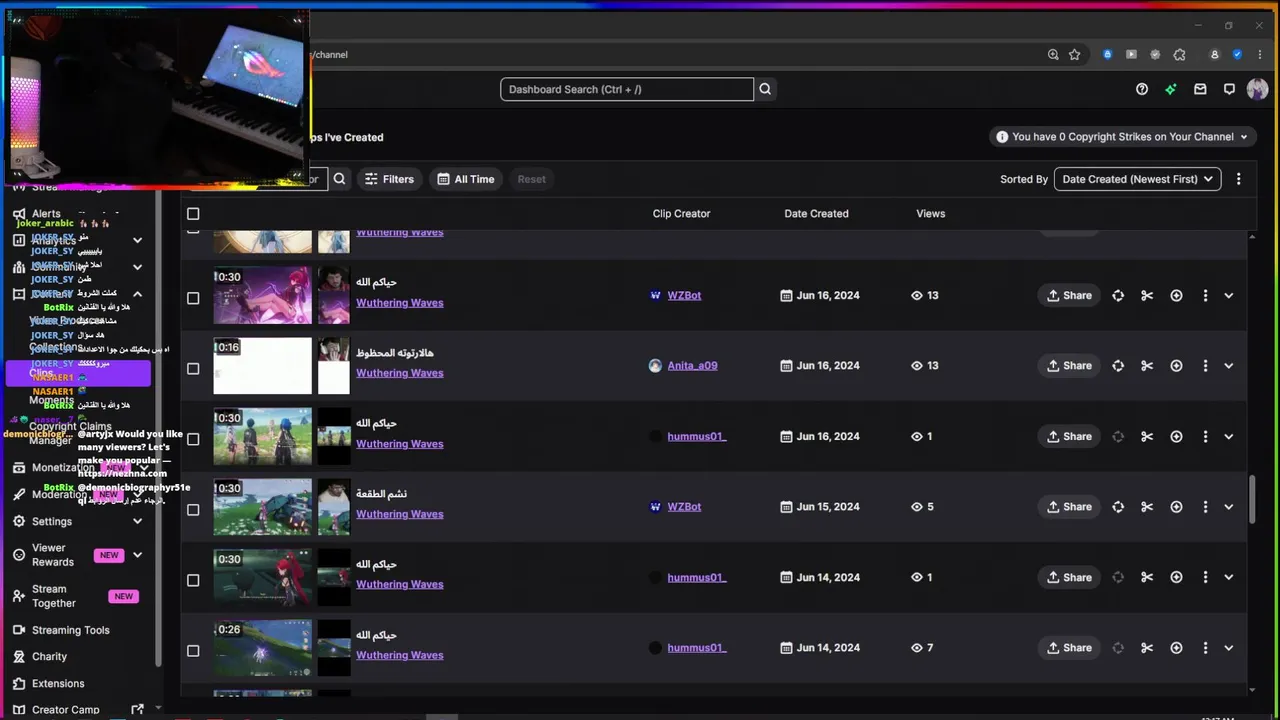The image size is (1280, 720).
Task: Open the profile avatar menu
Action: click(x=1258, y=89)
